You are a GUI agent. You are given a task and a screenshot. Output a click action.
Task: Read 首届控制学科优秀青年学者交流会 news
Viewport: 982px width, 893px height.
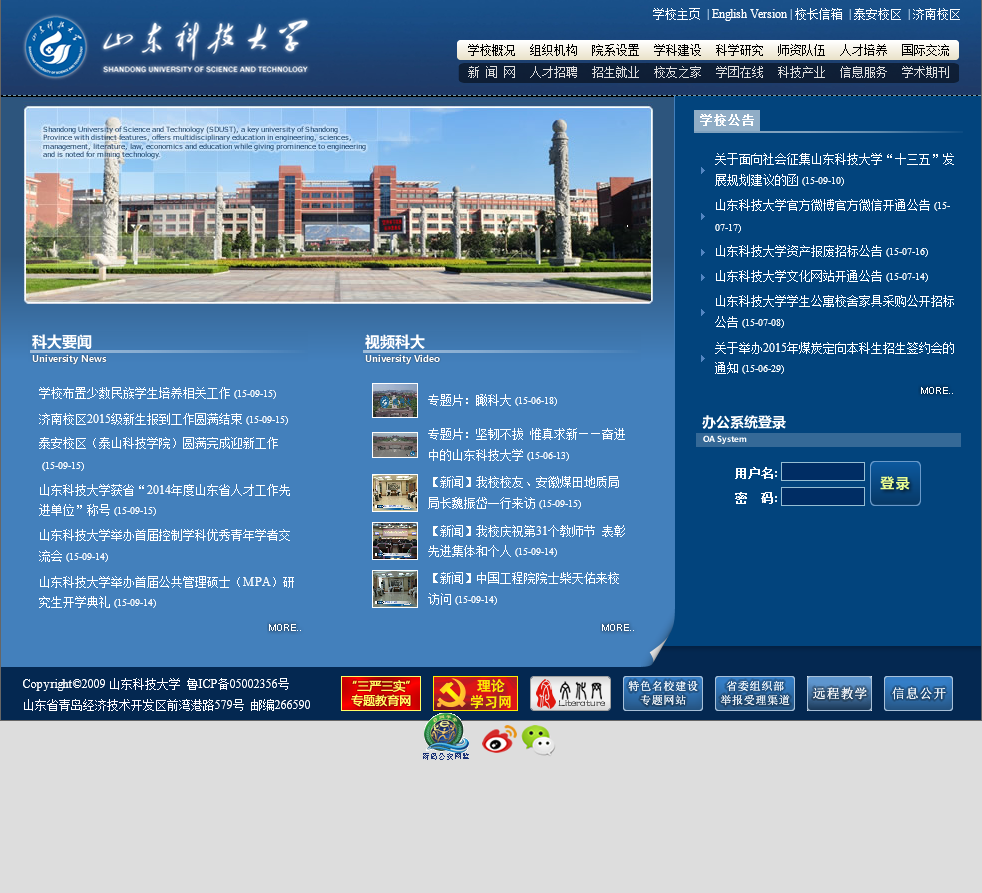pos(164,545)
